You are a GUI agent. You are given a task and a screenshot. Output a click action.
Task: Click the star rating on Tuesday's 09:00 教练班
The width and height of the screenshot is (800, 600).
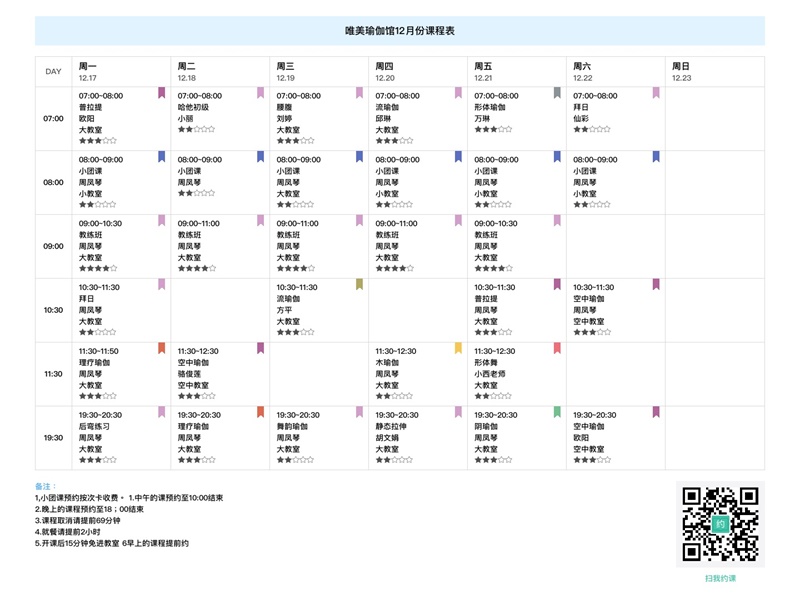click(196, 268)
